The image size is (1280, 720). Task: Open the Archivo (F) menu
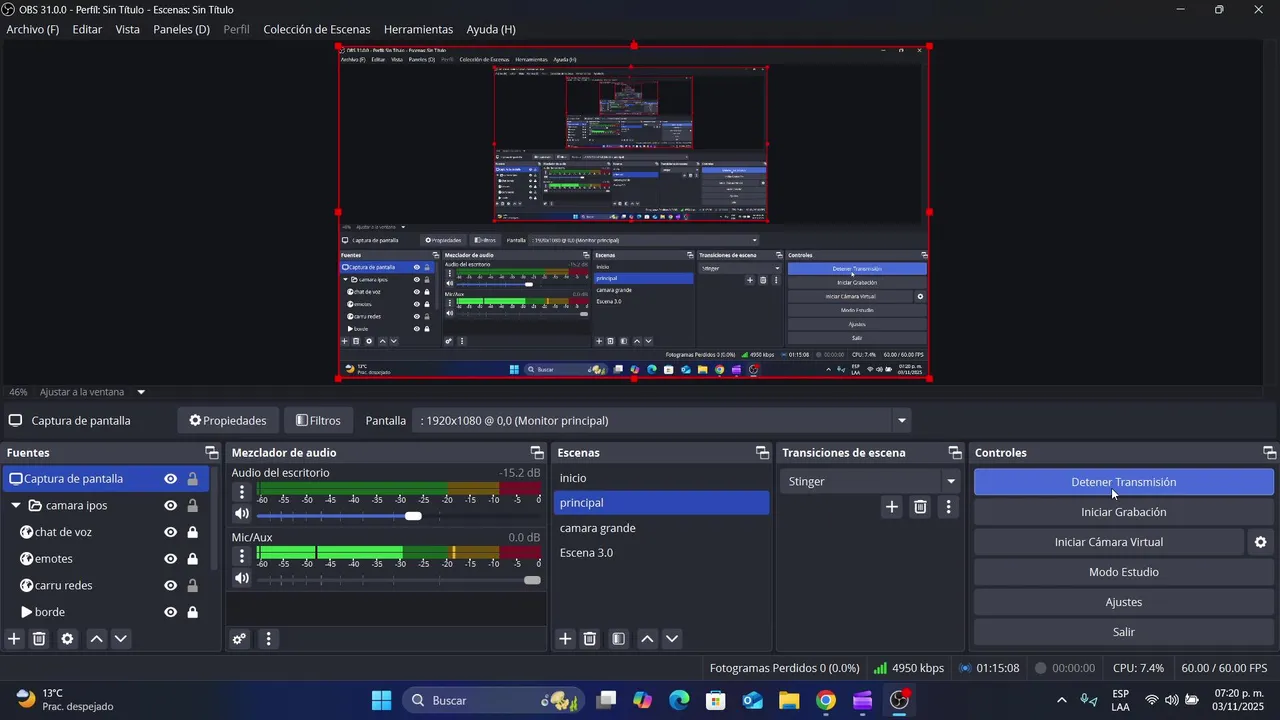[33, 29]
